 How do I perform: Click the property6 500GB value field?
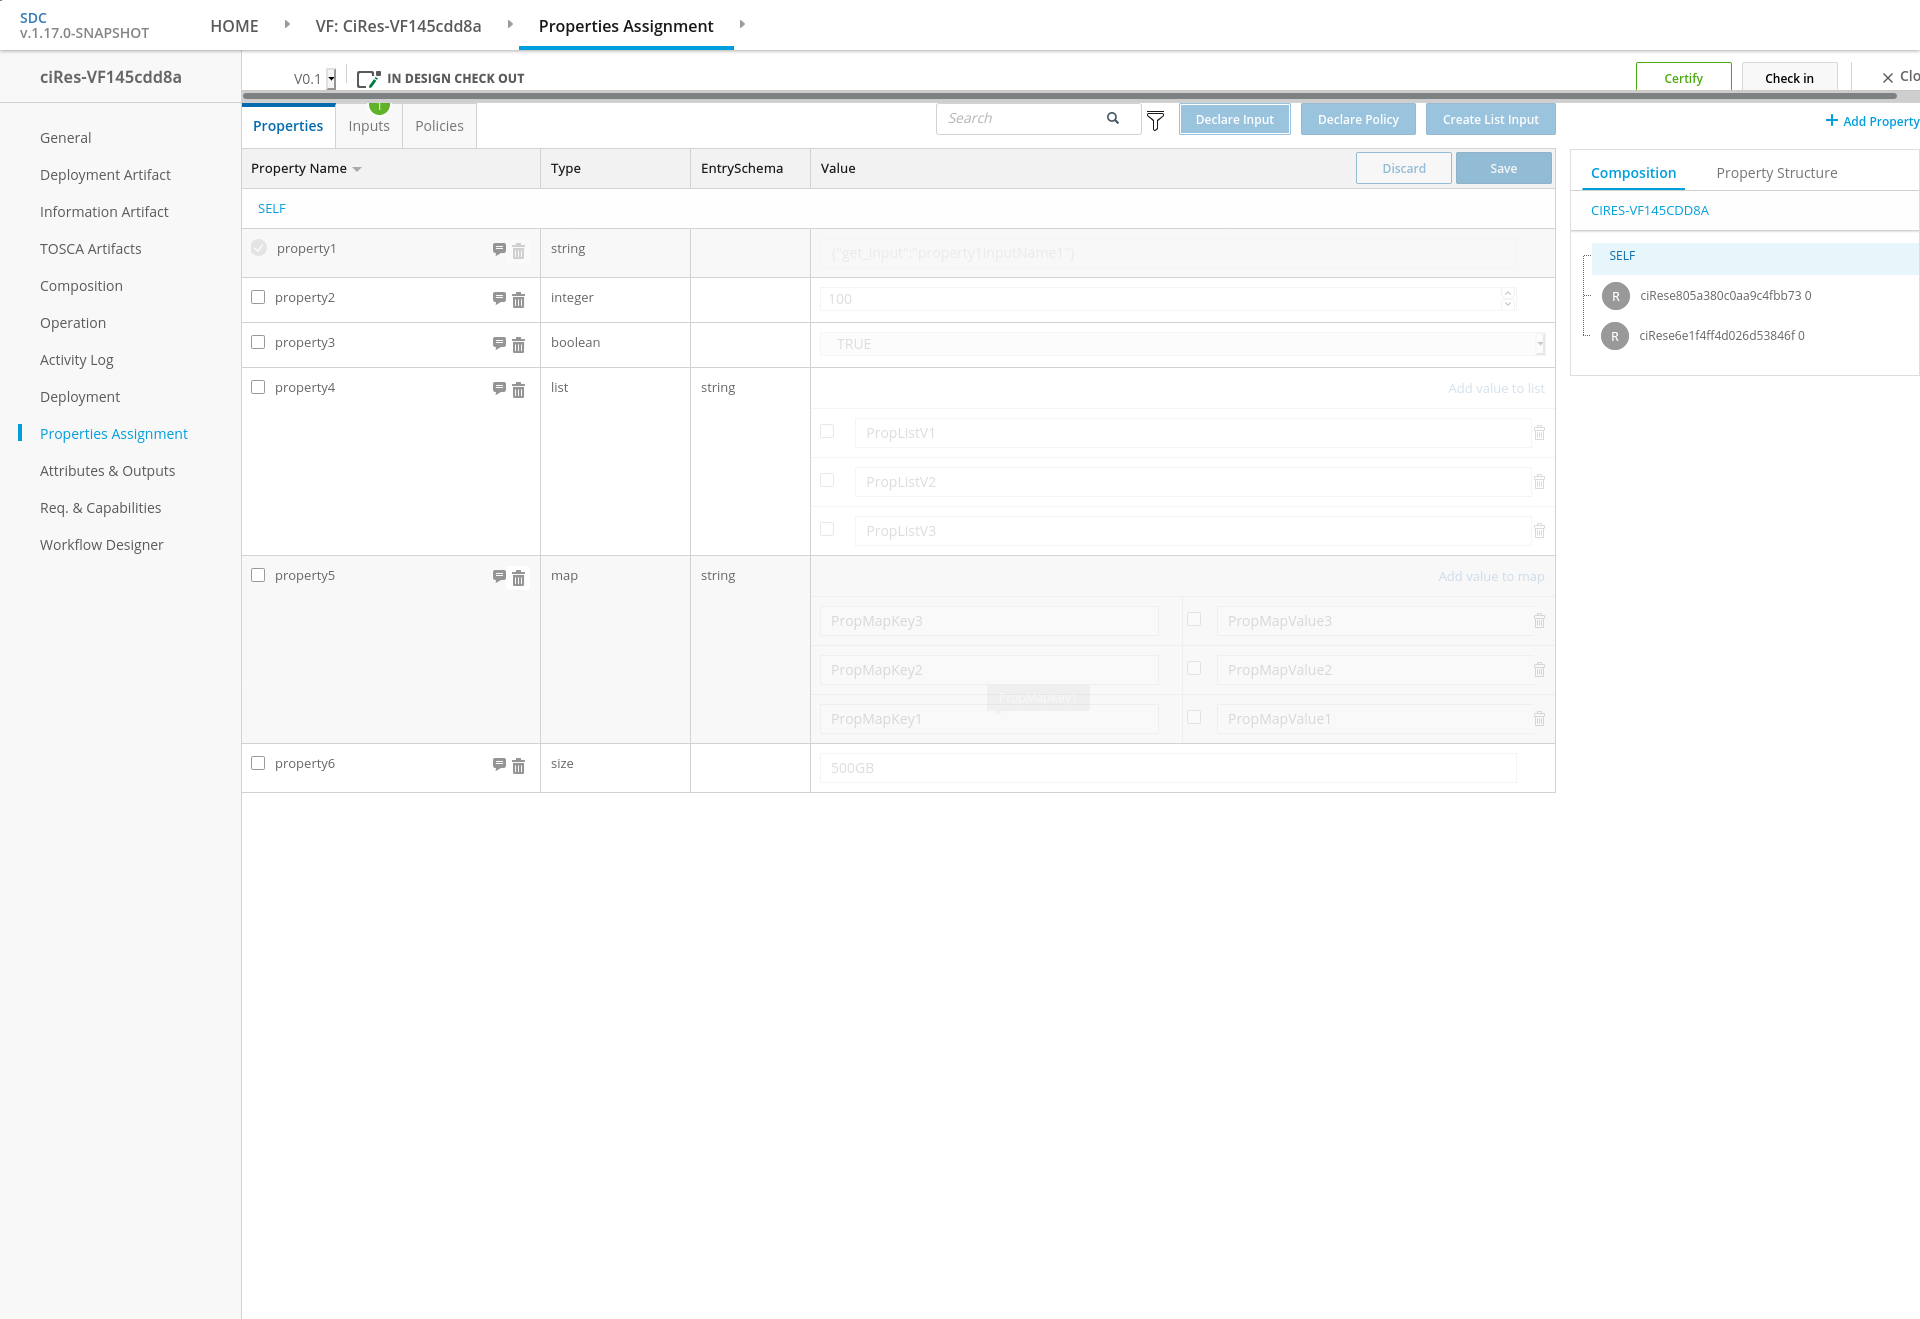pos(1168,768)
